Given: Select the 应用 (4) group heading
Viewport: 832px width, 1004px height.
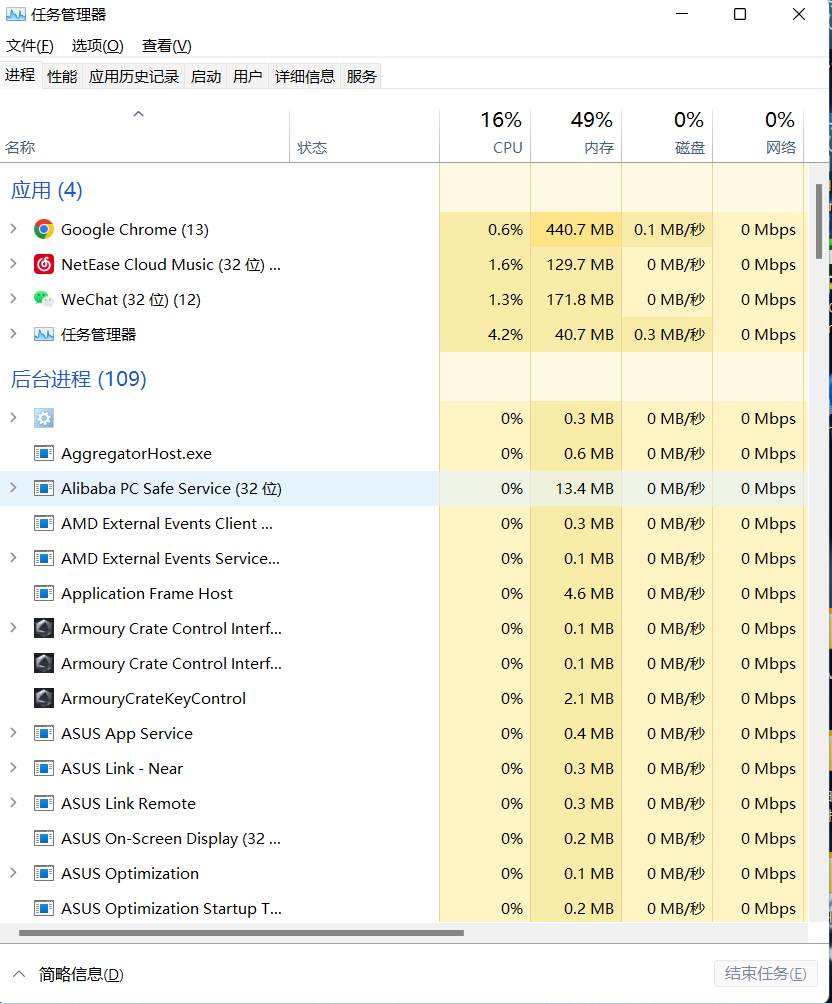Looking at the screenshot, I should coord(46,190).
